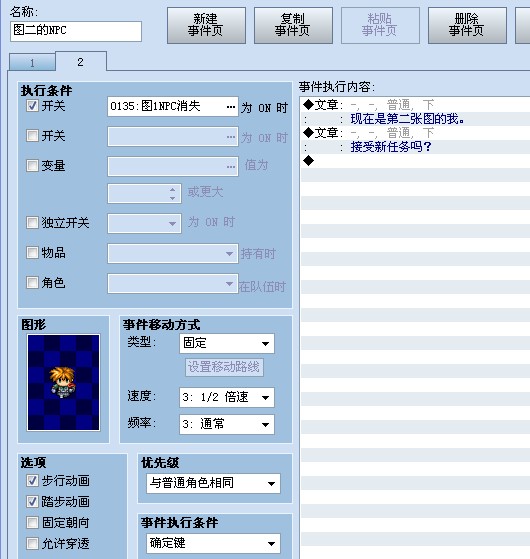Click the 新建事件页 button

(206, 26)
